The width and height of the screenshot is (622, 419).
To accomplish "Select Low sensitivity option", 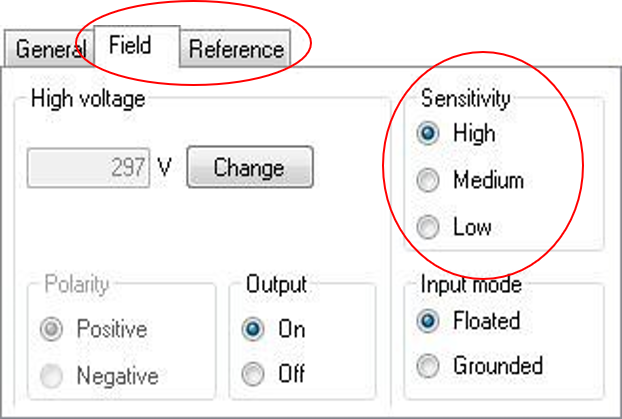I will click(x=429, y=228).
